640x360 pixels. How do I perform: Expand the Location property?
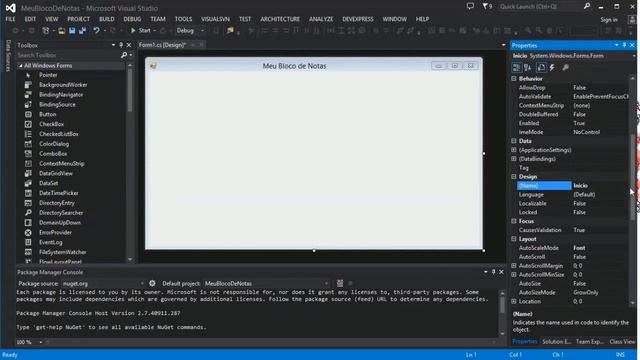[x=514, y=302]
